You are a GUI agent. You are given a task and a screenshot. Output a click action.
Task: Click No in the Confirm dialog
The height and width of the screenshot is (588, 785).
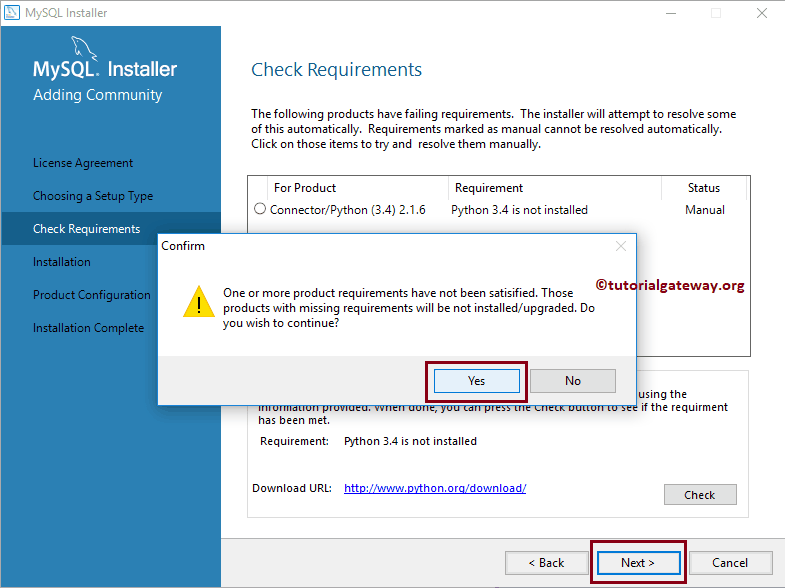tap(573, 381)
